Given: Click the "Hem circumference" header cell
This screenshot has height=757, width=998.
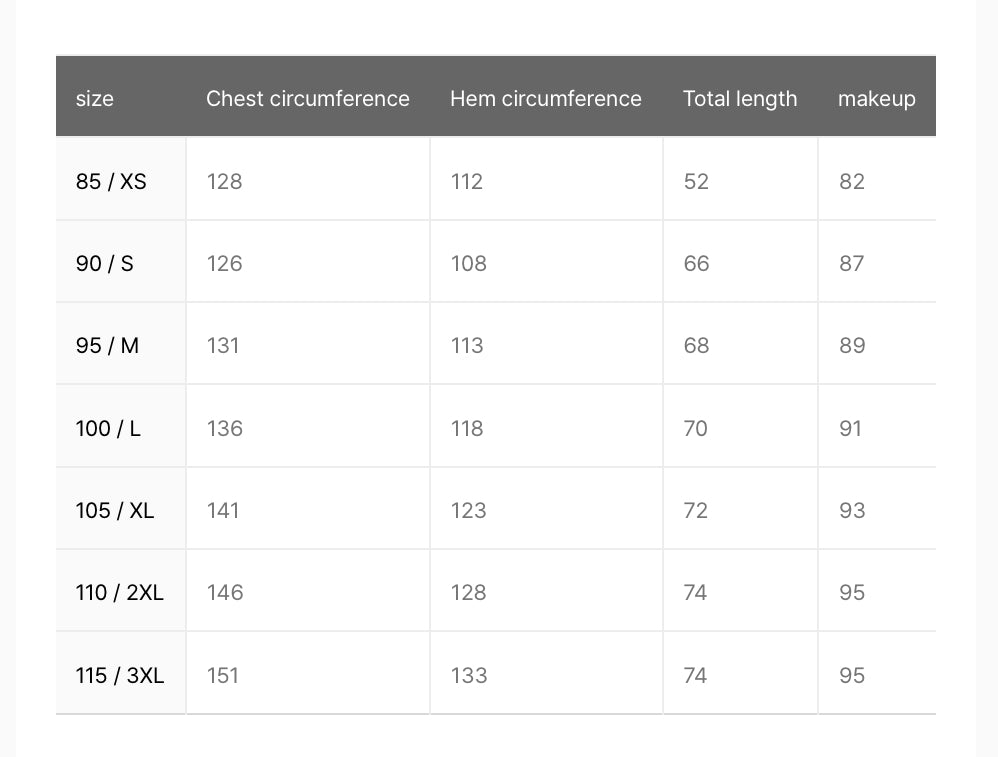Looking at the screenshot, I should (x=545, y=99).
